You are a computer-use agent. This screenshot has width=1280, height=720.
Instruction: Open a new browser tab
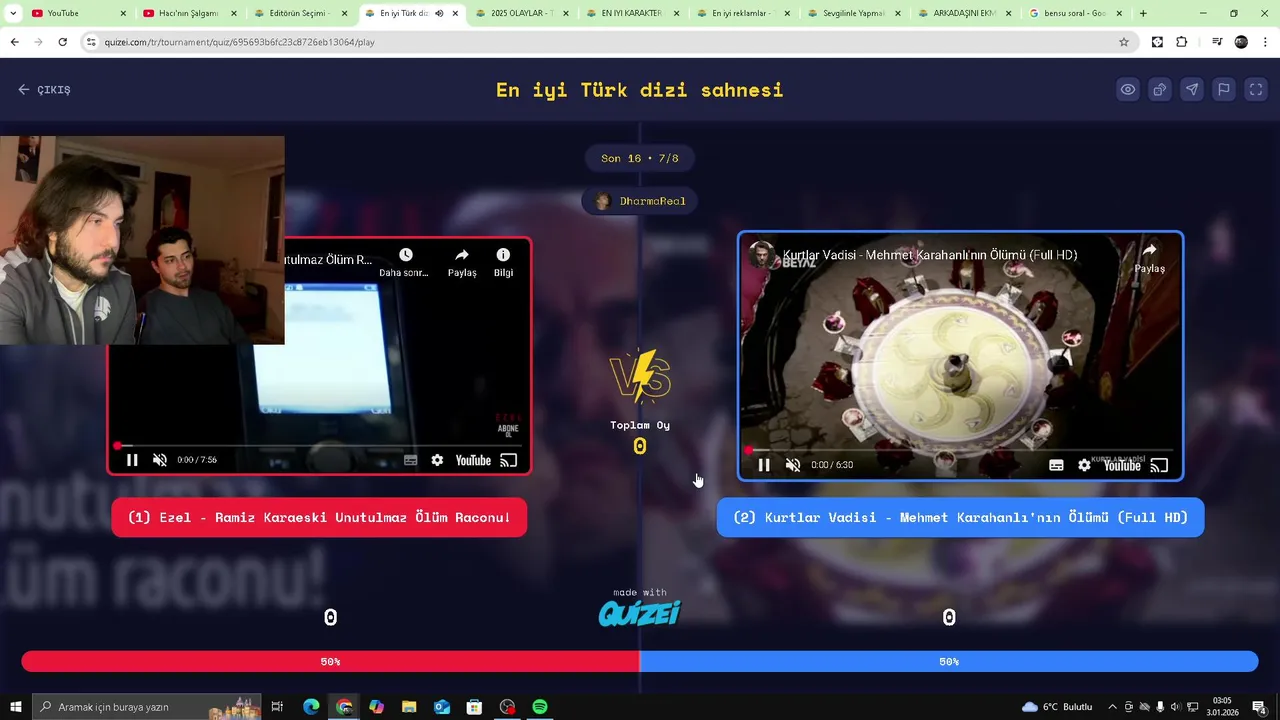[1143, 13]
